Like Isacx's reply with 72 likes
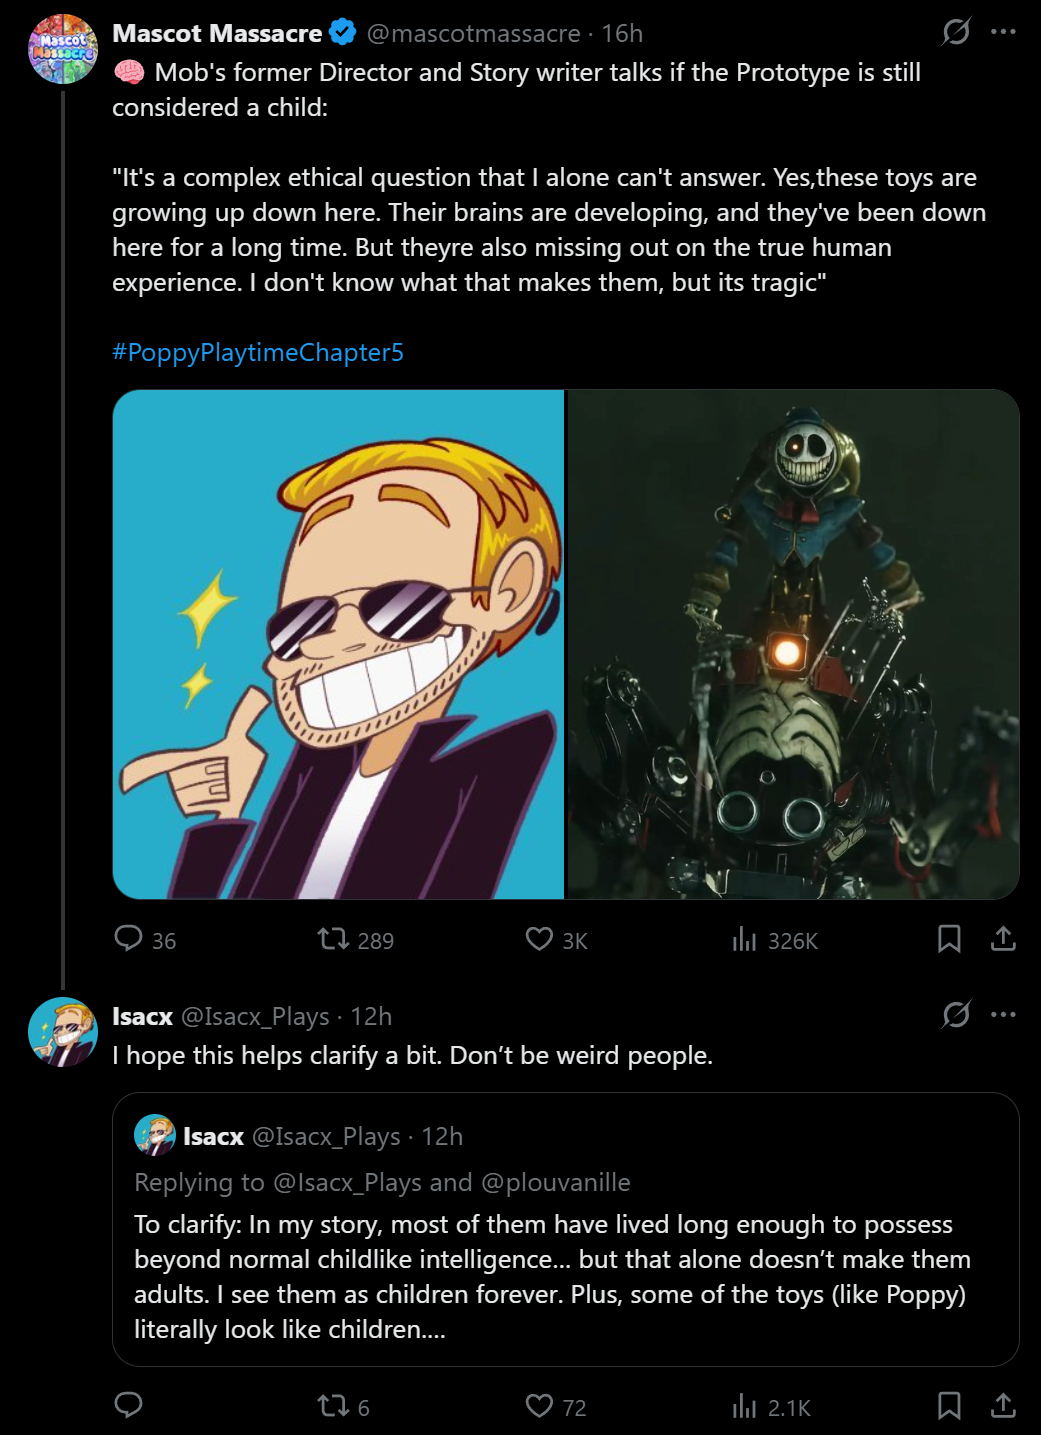 coord(539,1406)
